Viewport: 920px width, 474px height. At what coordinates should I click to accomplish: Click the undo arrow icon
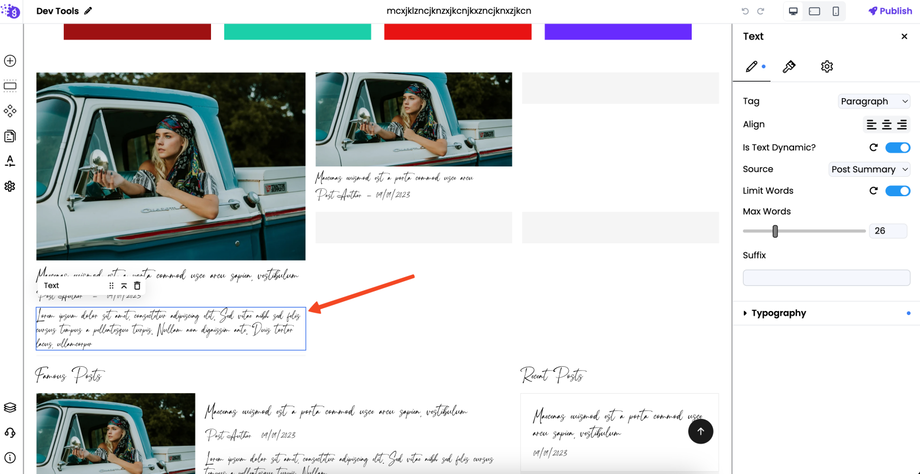746,11
